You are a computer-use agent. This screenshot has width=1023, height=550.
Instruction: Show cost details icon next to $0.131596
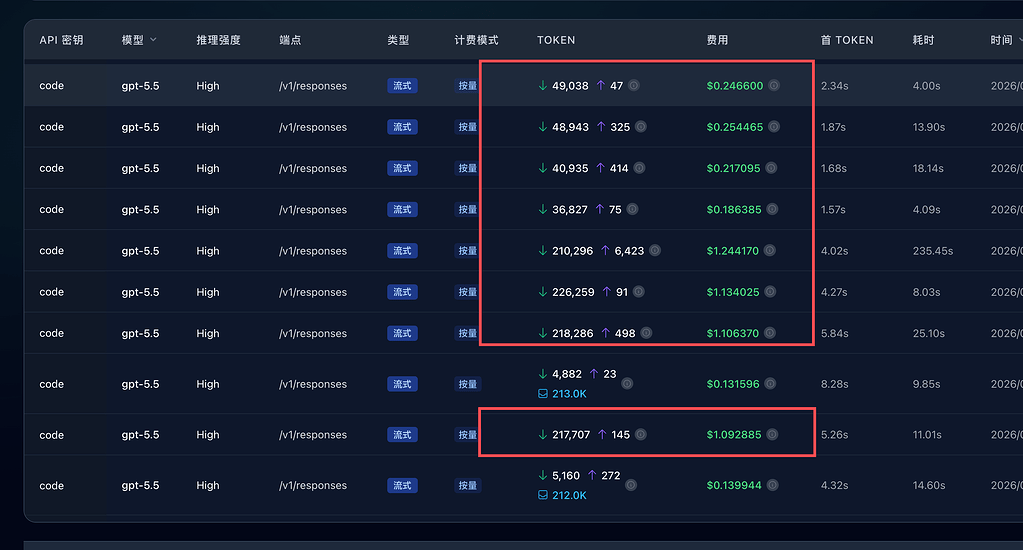coord(770,384)
